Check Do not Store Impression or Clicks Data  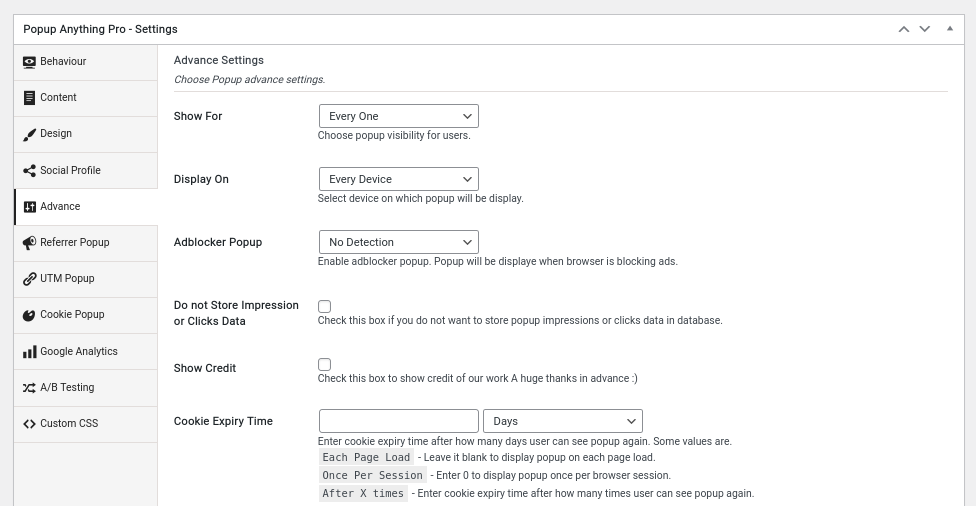tap(324, 306)
